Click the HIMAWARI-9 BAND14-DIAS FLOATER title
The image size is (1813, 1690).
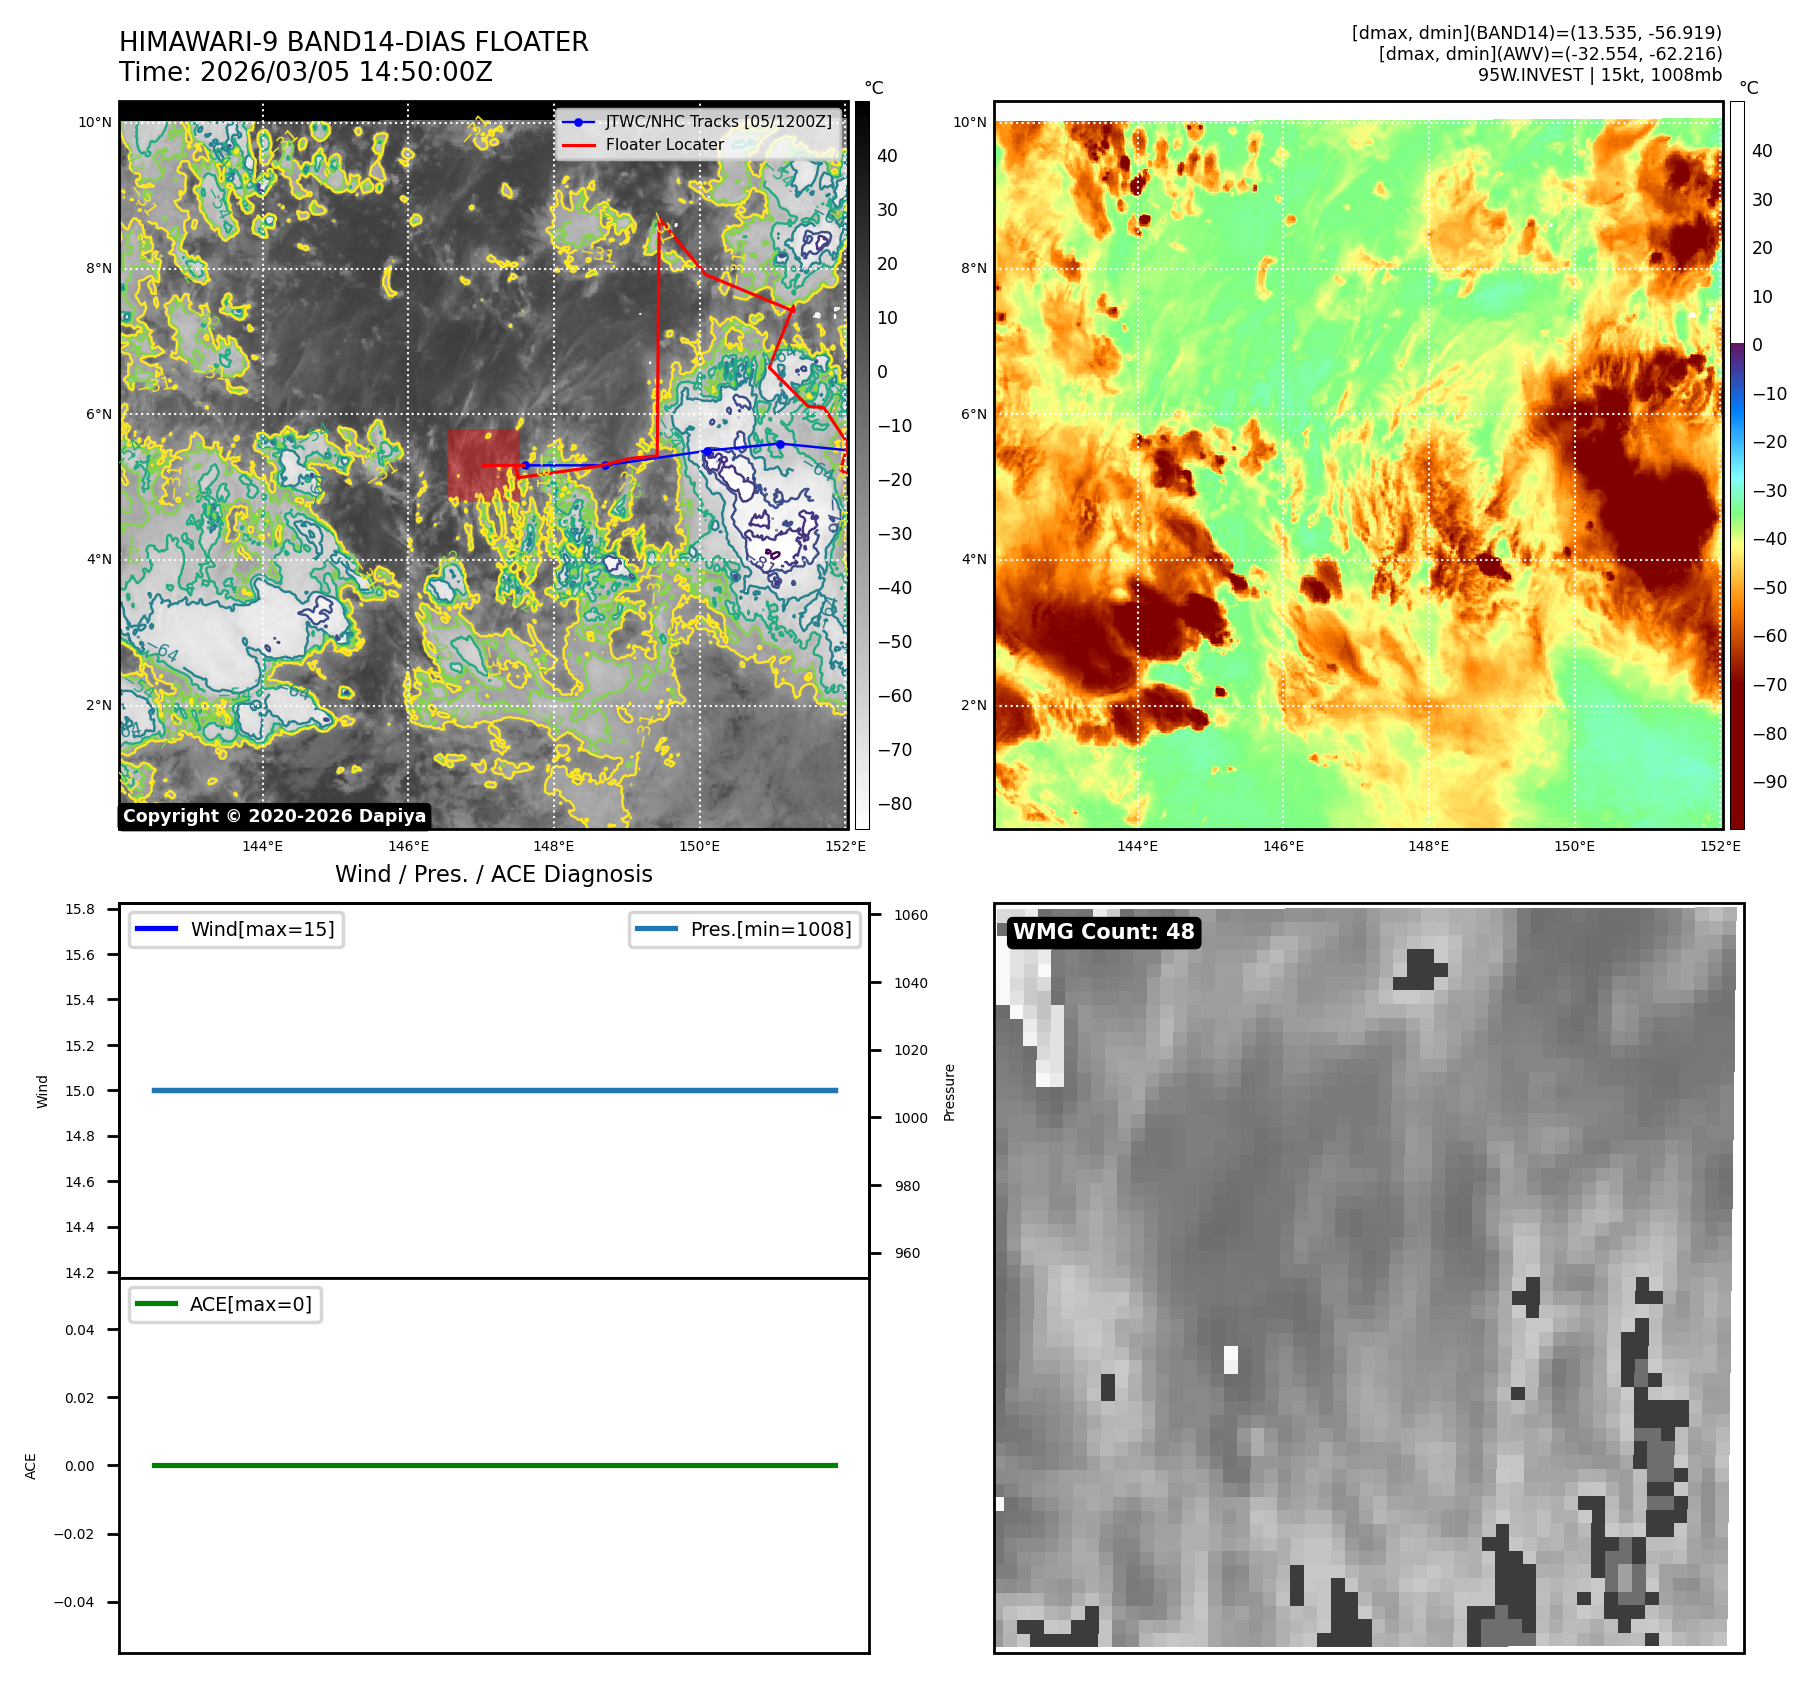click(x=354, y=42)
